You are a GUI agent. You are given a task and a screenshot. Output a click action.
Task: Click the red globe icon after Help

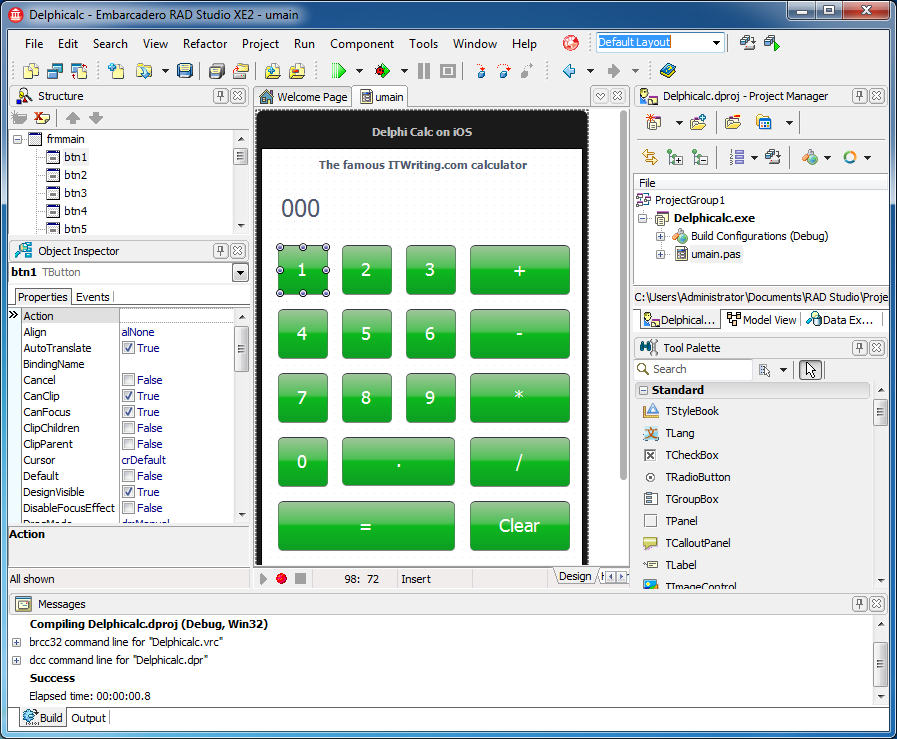coord(570,43)
